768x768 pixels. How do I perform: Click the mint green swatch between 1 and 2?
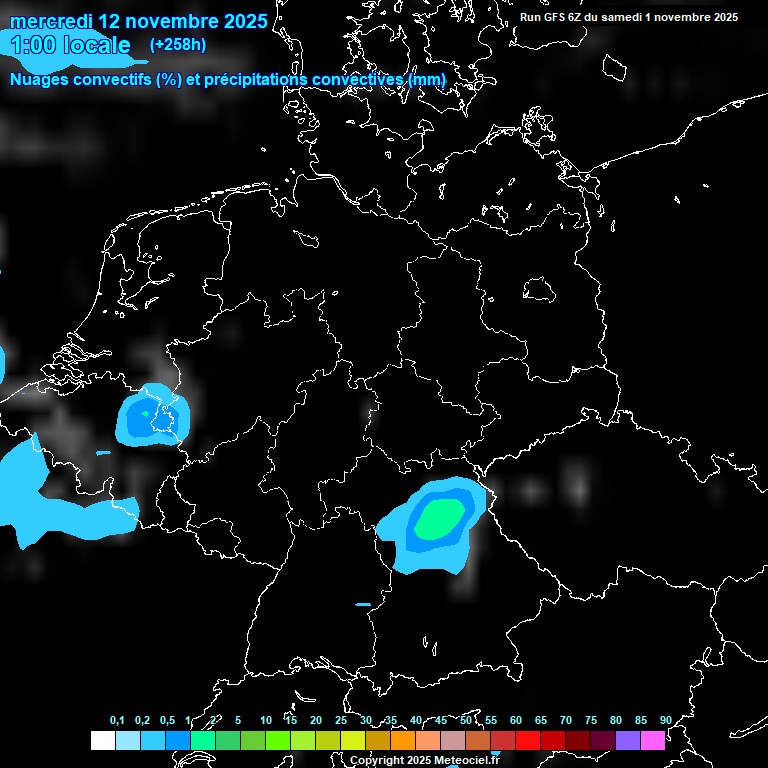[x=203, y=740]
